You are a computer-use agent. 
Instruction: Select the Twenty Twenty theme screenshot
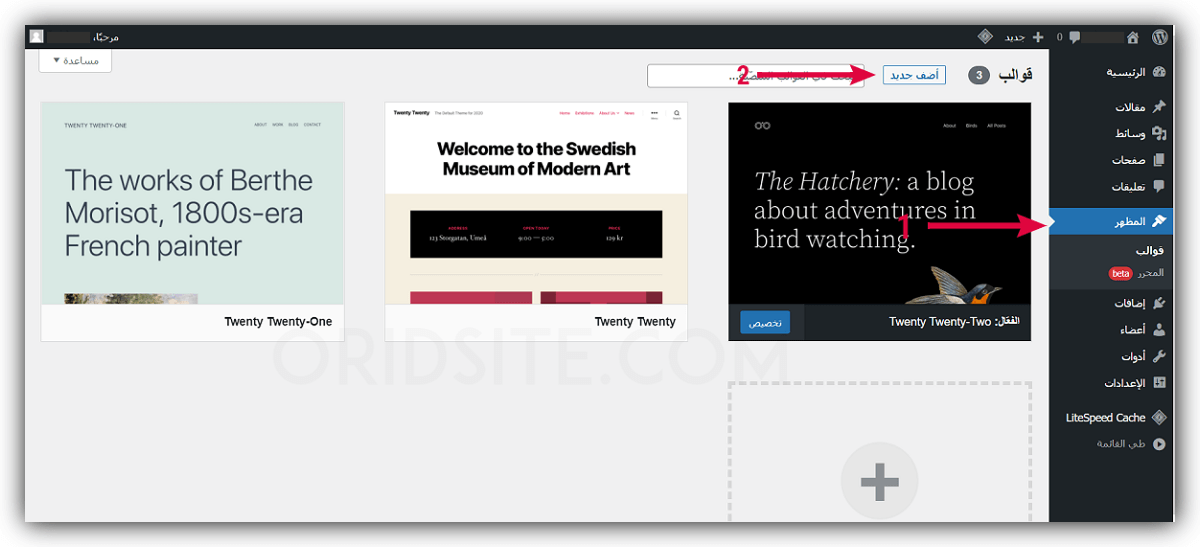click(x=536, y=204)
